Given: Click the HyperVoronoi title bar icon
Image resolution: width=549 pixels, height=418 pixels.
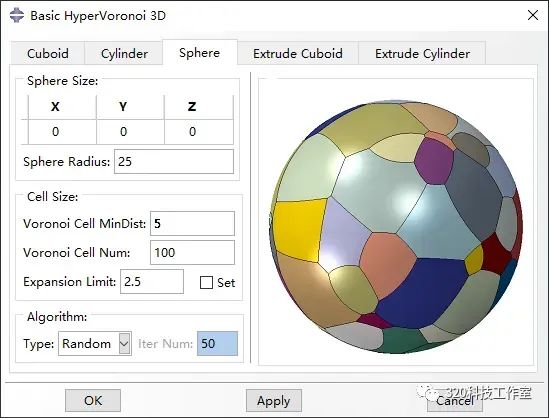Looking at the screenshot, I should tap(16, 15).
